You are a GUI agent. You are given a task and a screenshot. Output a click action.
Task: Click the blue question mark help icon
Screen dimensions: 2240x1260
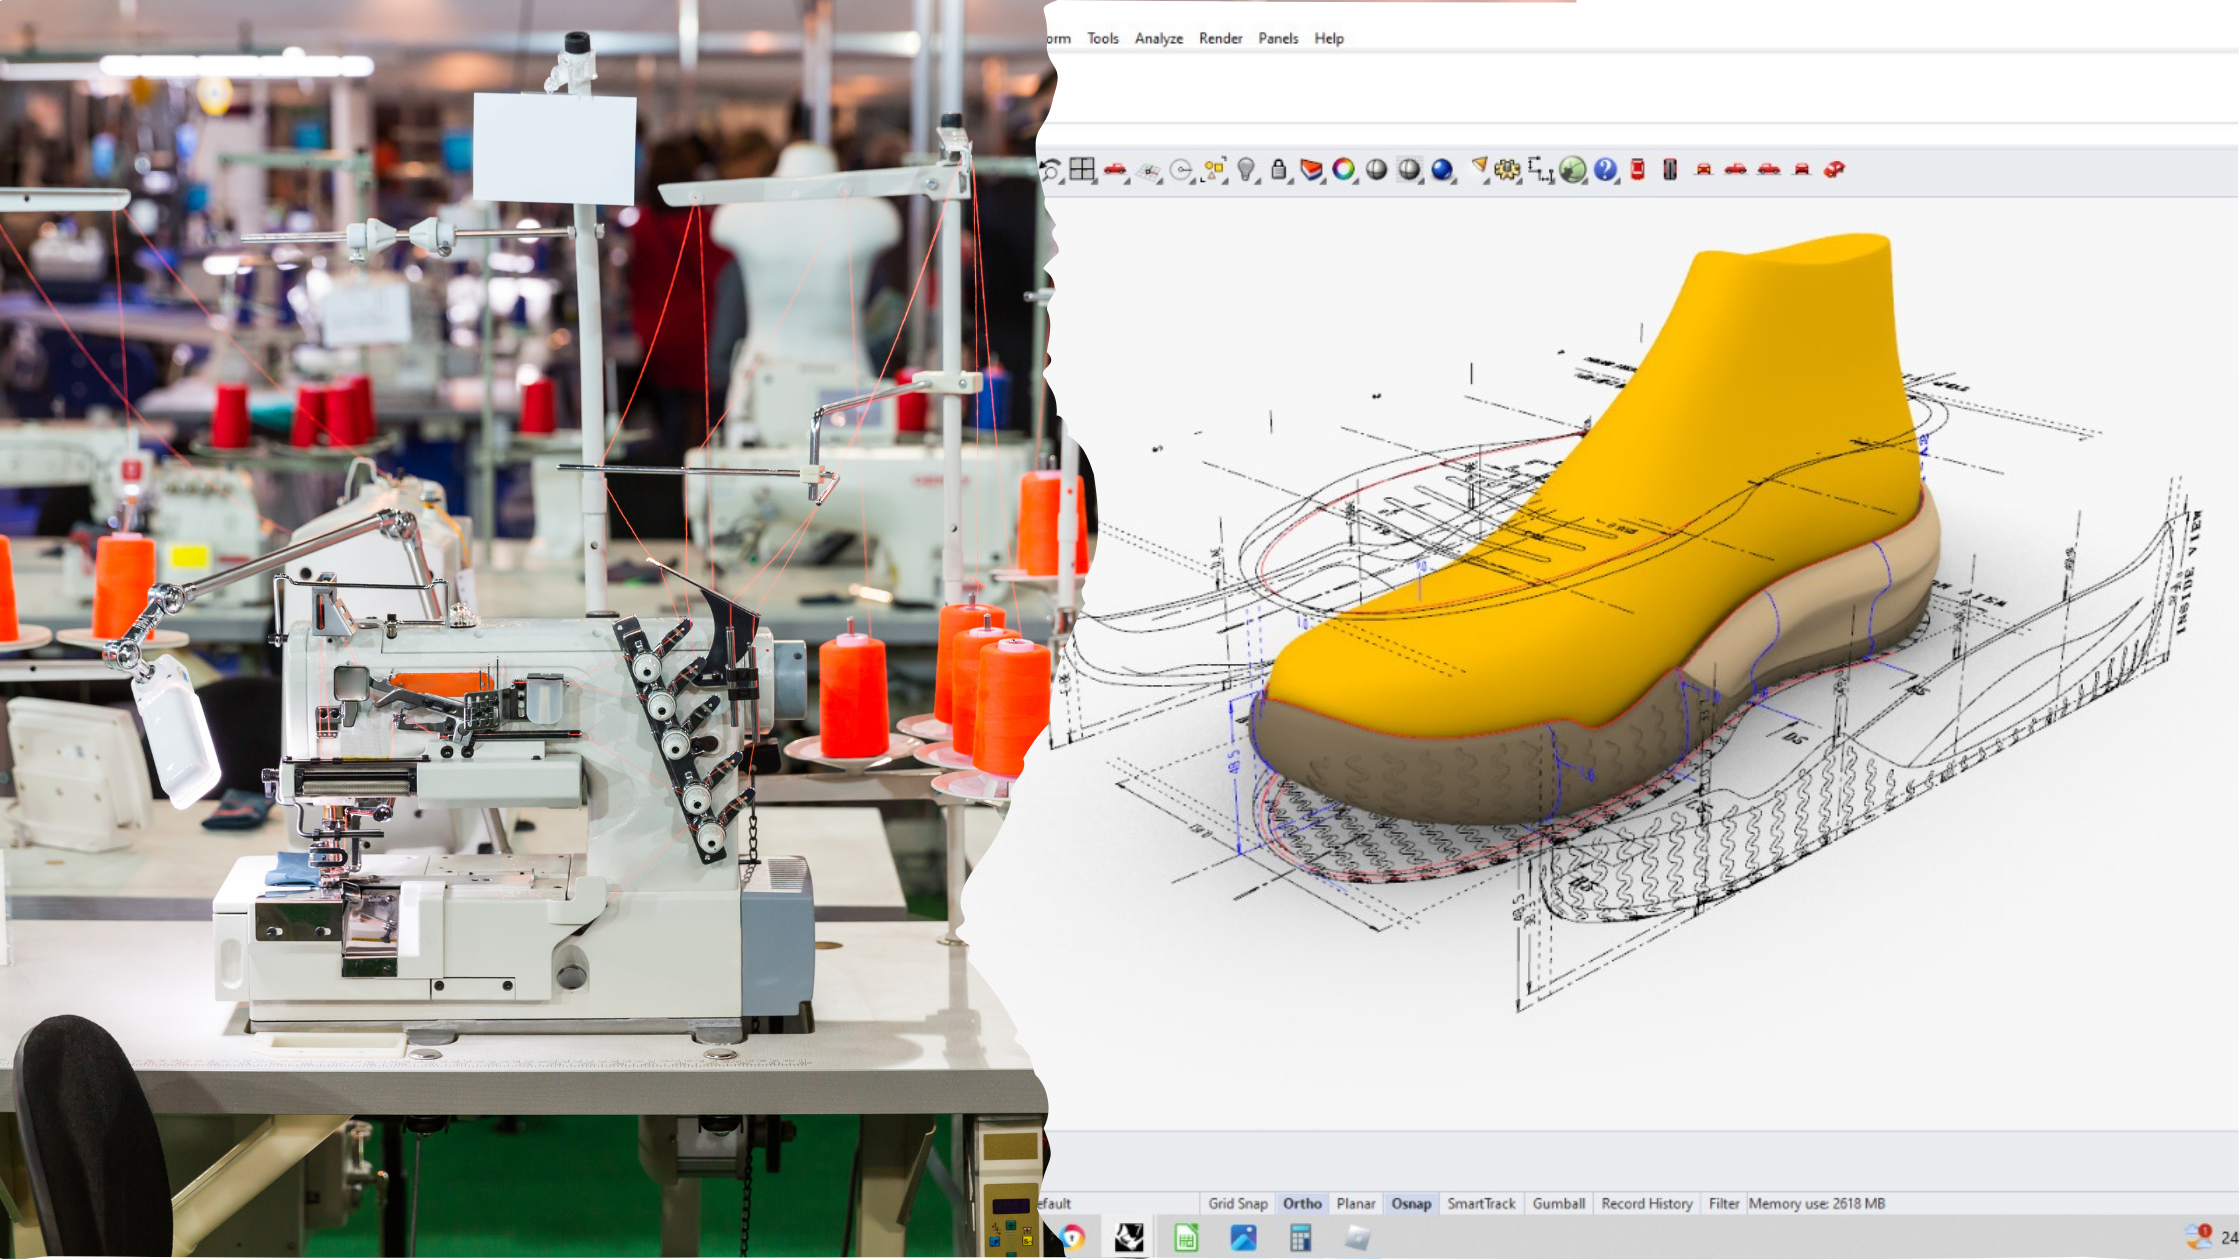click(x=1605, y=169)
